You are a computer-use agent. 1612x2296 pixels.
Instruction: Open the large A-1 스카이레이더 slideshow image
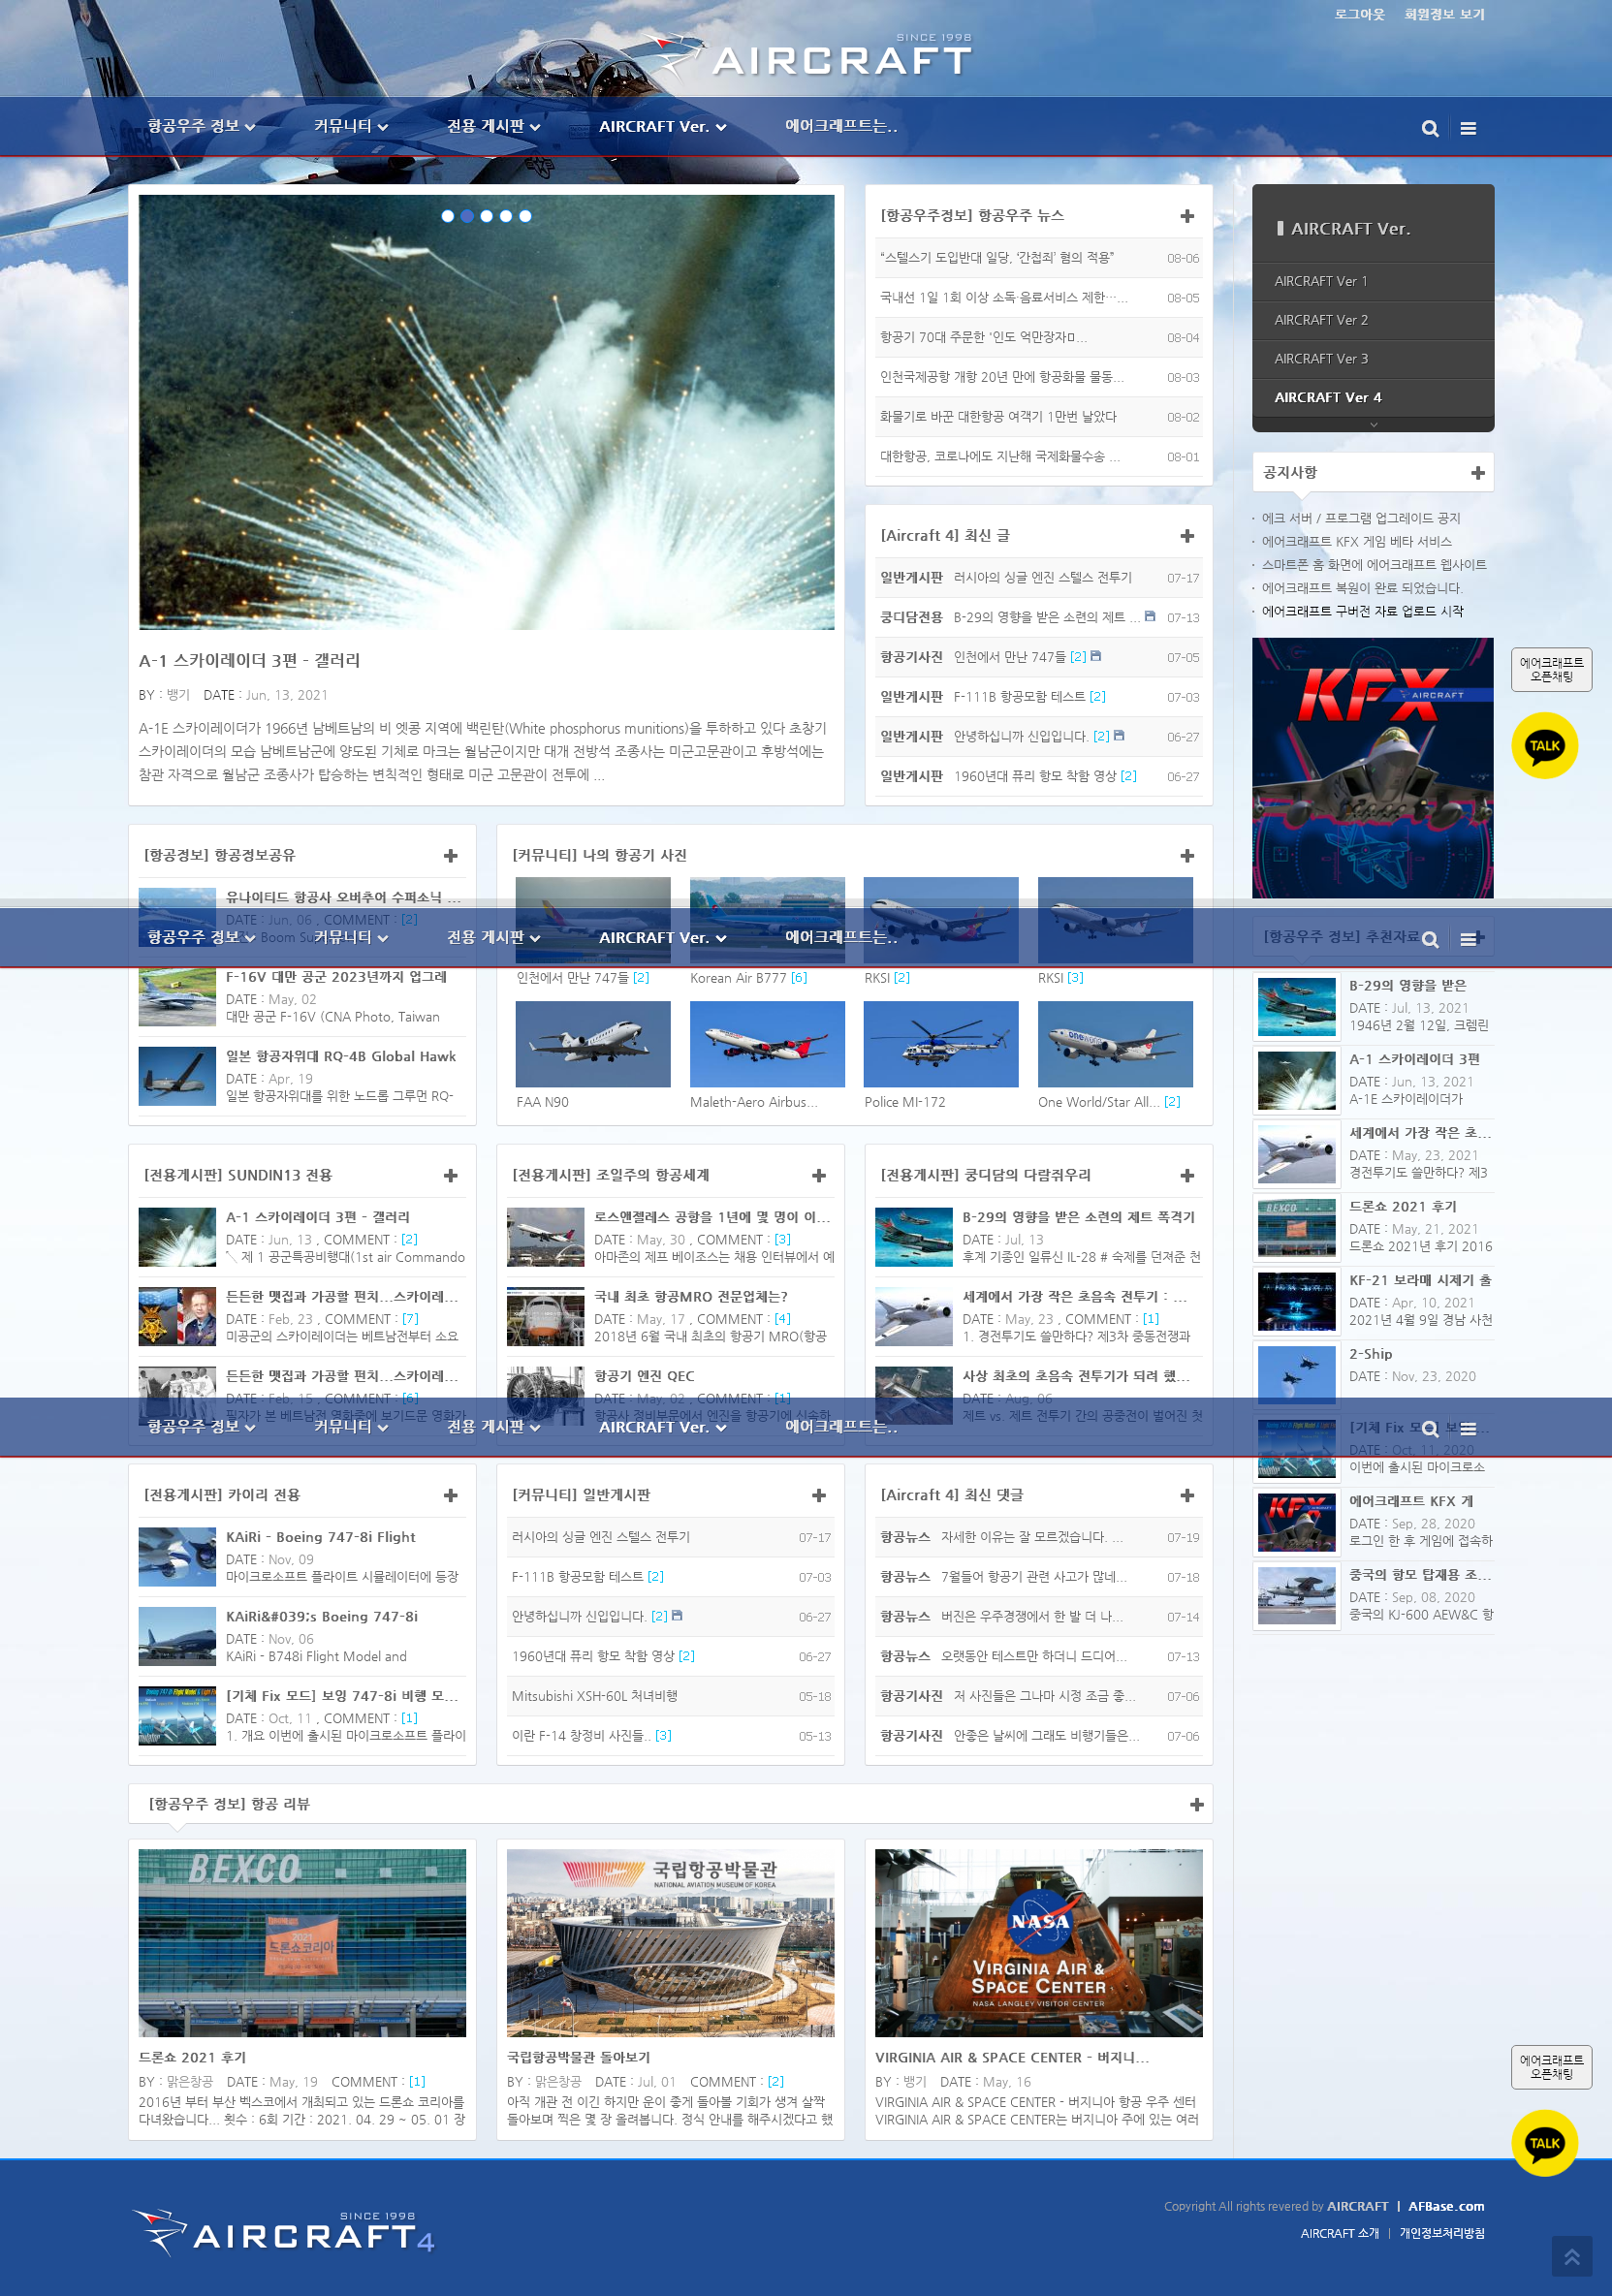point(486,412)
